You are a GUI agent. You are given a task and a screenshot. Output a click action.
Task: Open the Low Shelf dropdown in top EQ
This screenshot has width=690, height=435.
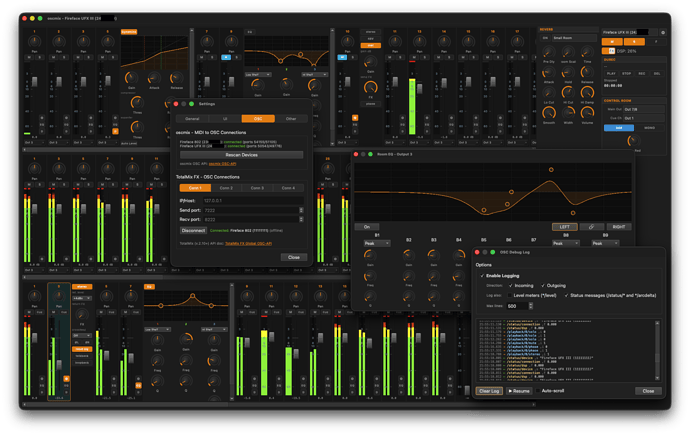258,75
